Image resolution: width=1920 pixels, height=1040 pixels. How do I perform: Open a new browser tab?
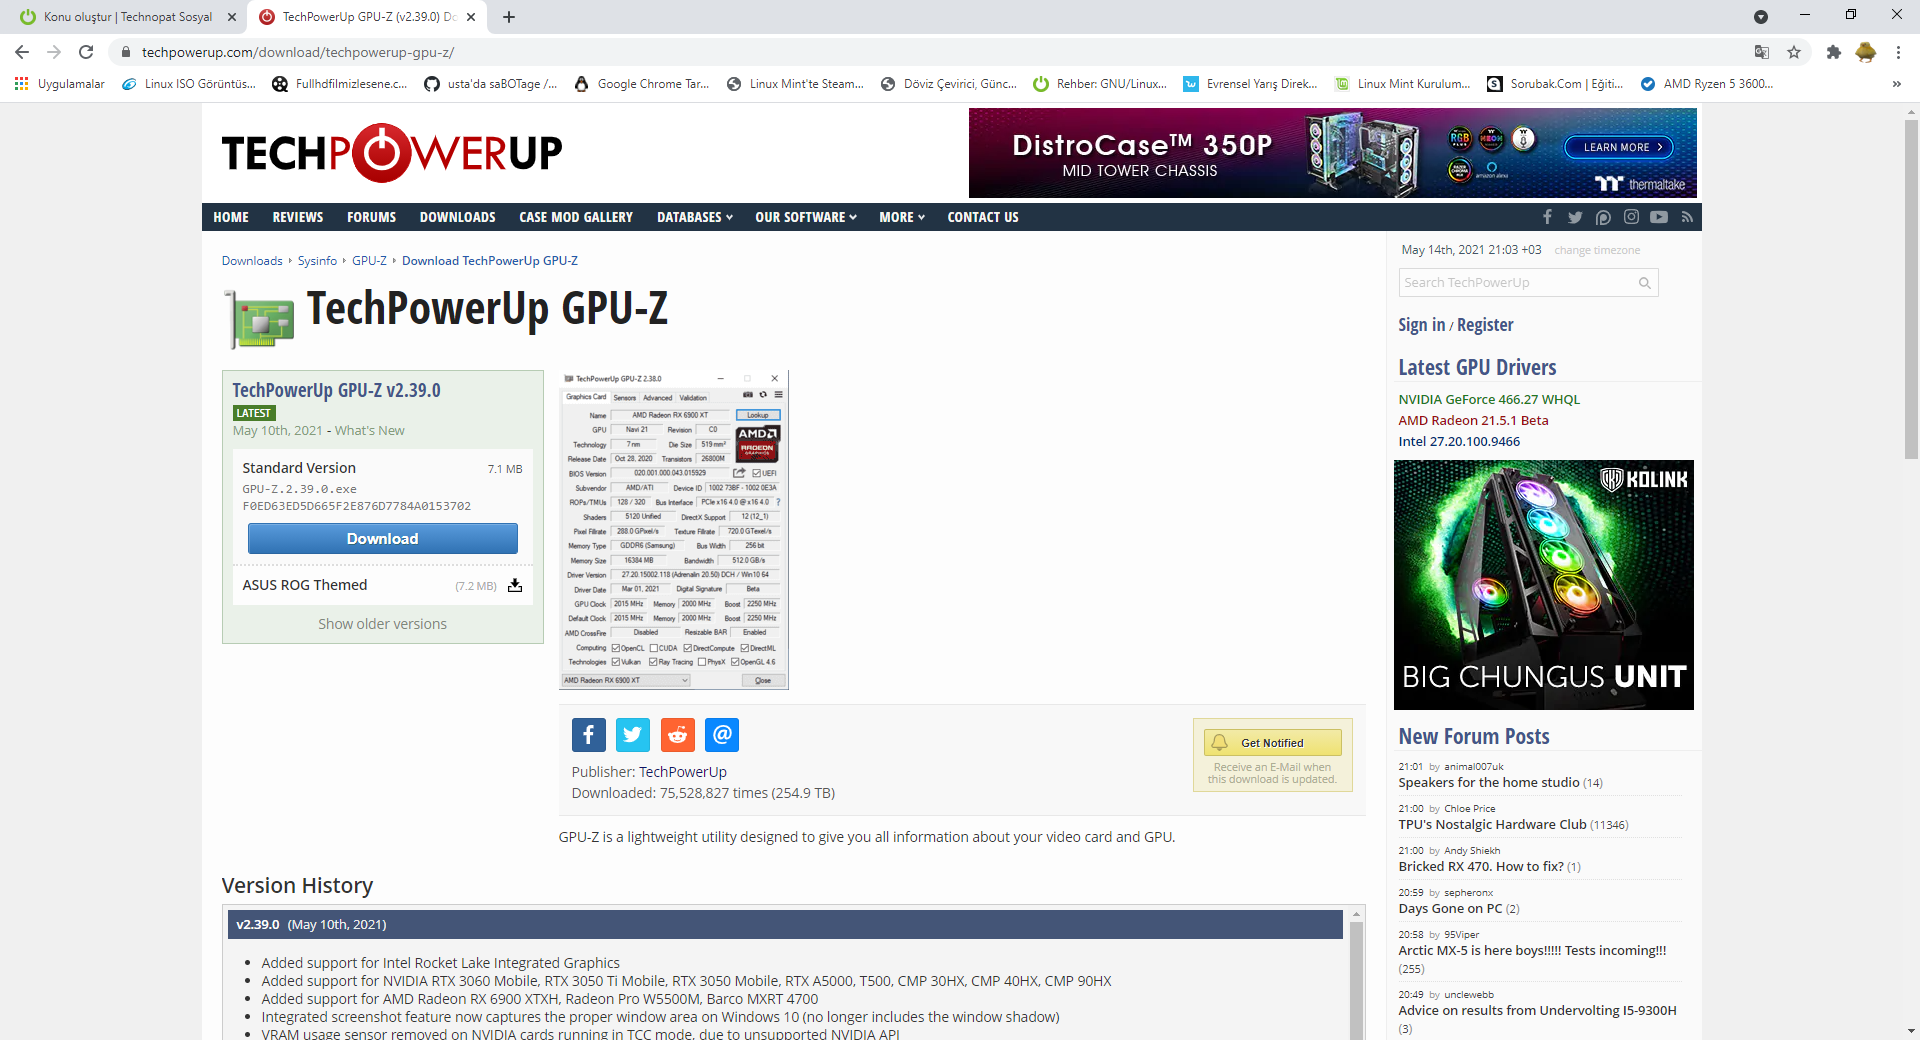[509, 17]
